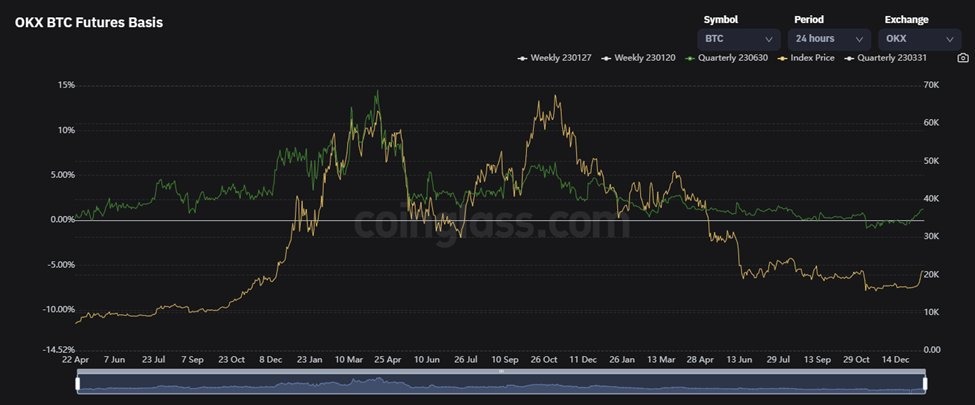This screenshot has width=975, height=405.
Task: Click the 13 Sep date label
Action: click(817, 360)
